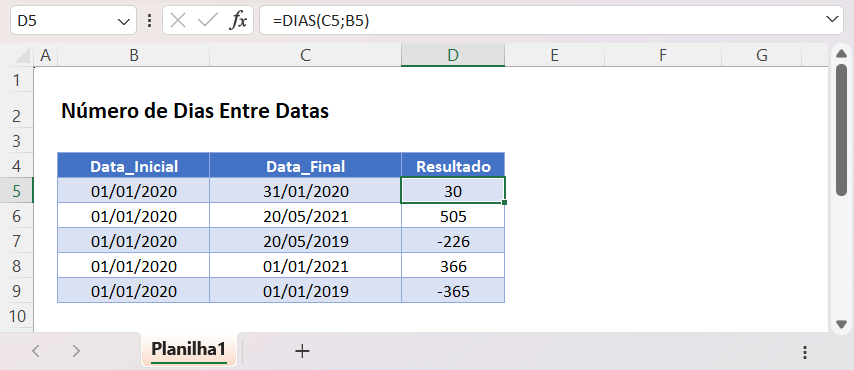
Task: Click the next sheet arrow
Action: pyautogui.click(x=76, y=351)
